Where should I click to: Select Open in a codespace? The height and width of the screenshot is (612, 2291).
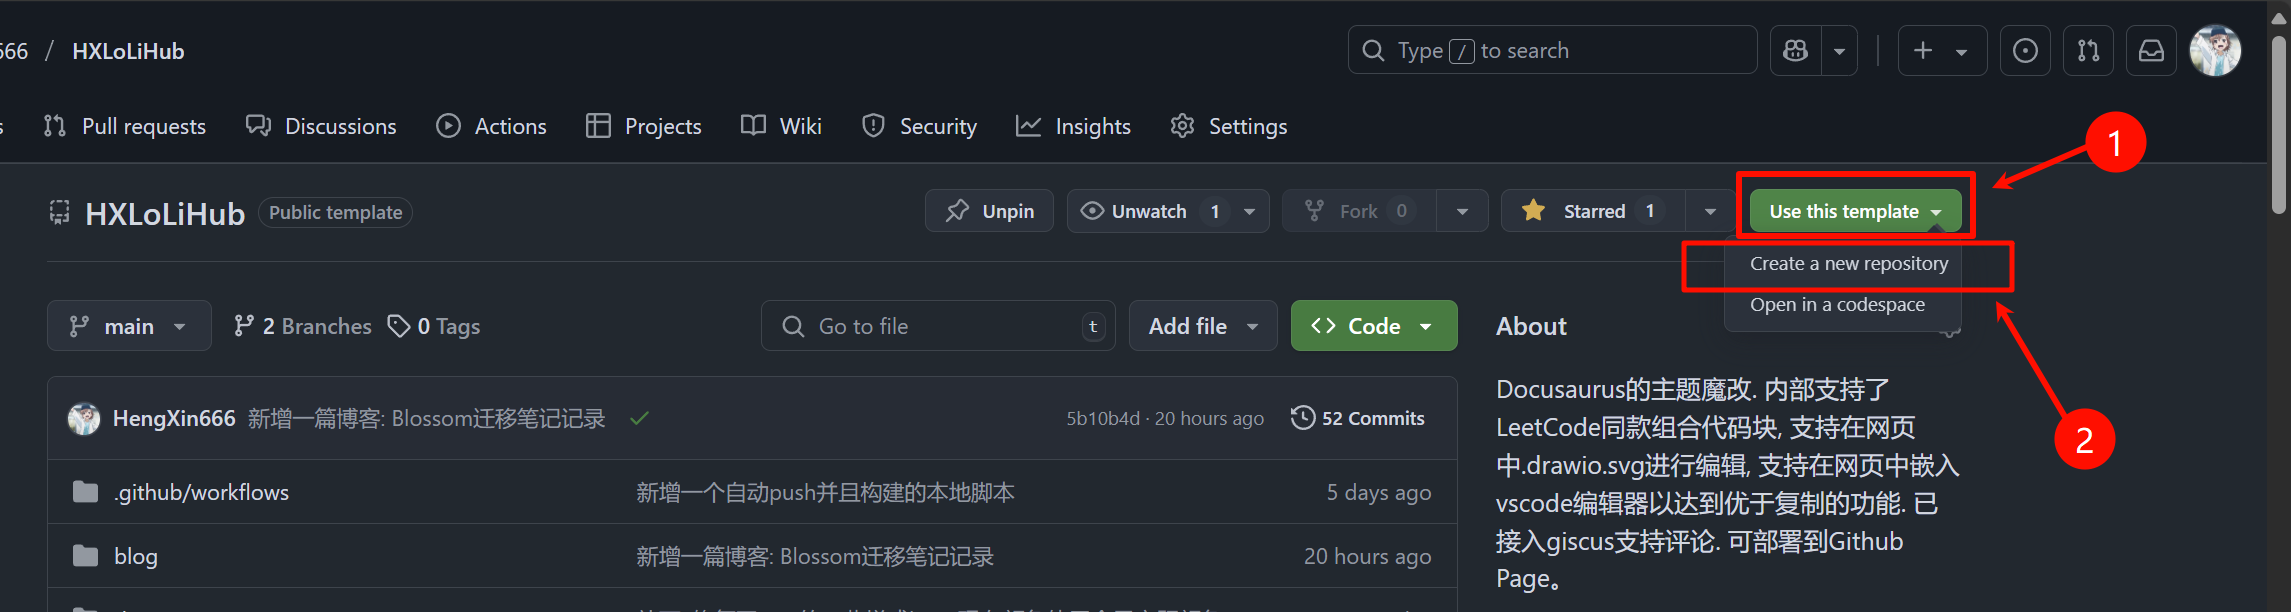click(x=1837, y=305)
